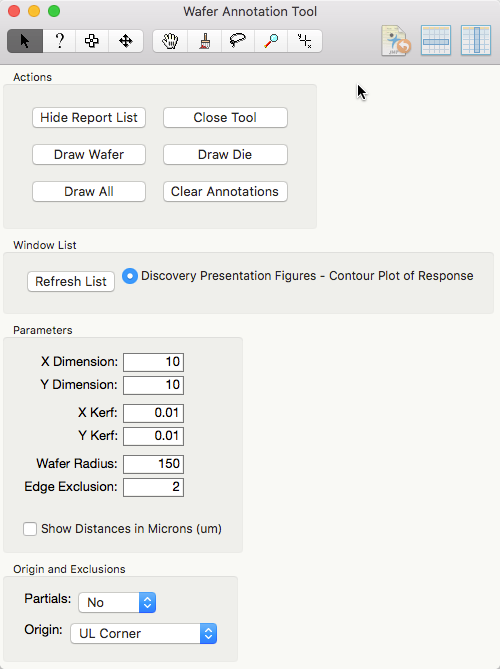The image size is (500, 669).
Task: Select the arrow pointer tool
Action: click(25, 41)
